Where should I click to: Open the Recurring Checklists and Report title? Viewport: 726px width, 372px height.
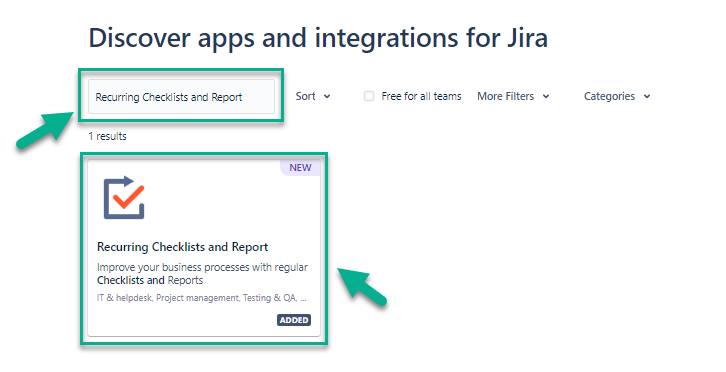[182, 247]
